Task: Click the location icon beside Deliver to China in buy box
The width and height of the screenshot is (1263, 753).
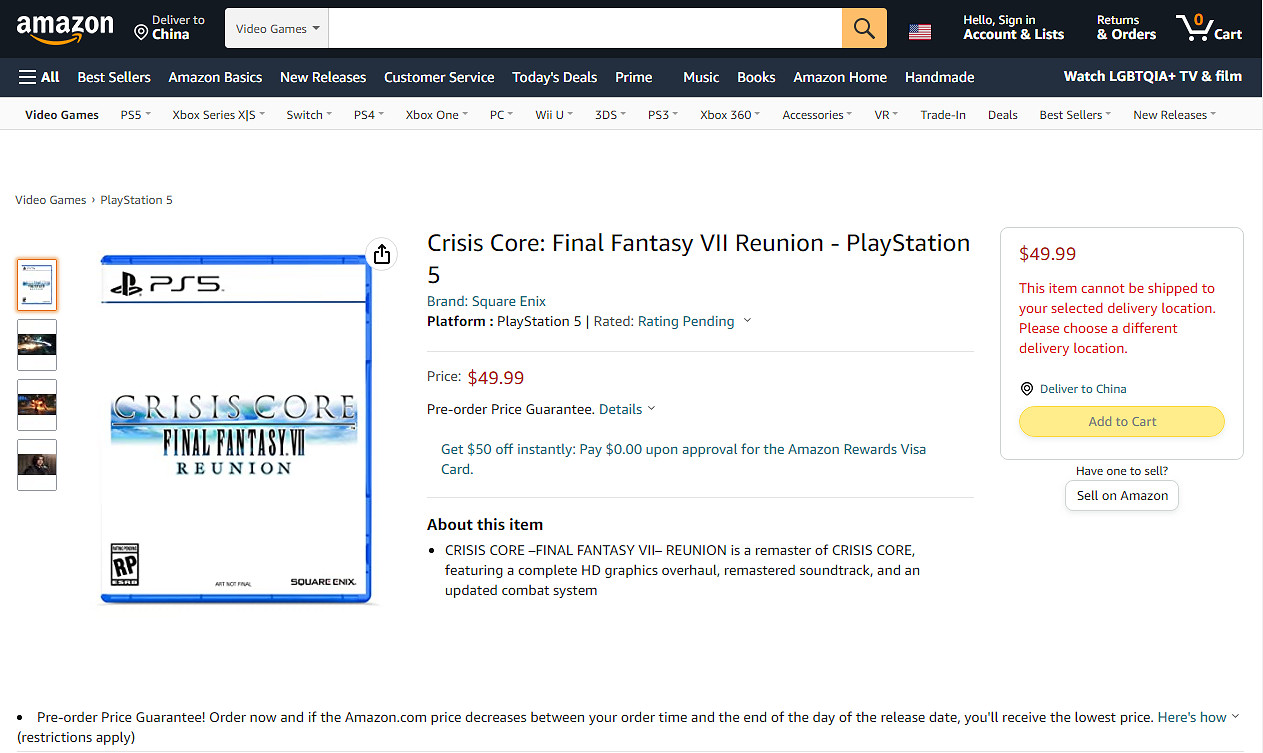Action: (x=1026, y=389)
